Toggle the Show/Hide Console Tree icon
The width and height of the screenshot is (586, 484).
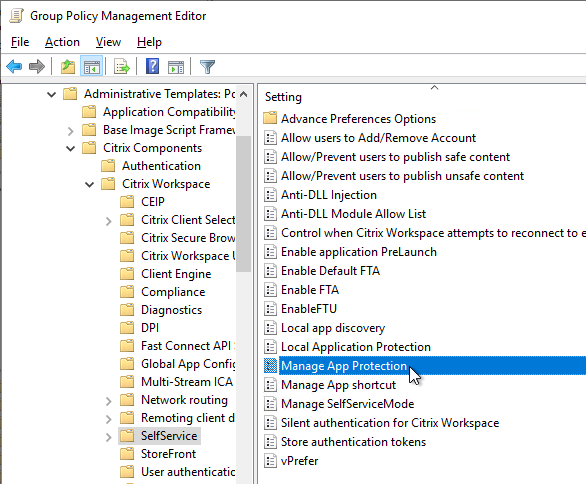click(92, 67)
